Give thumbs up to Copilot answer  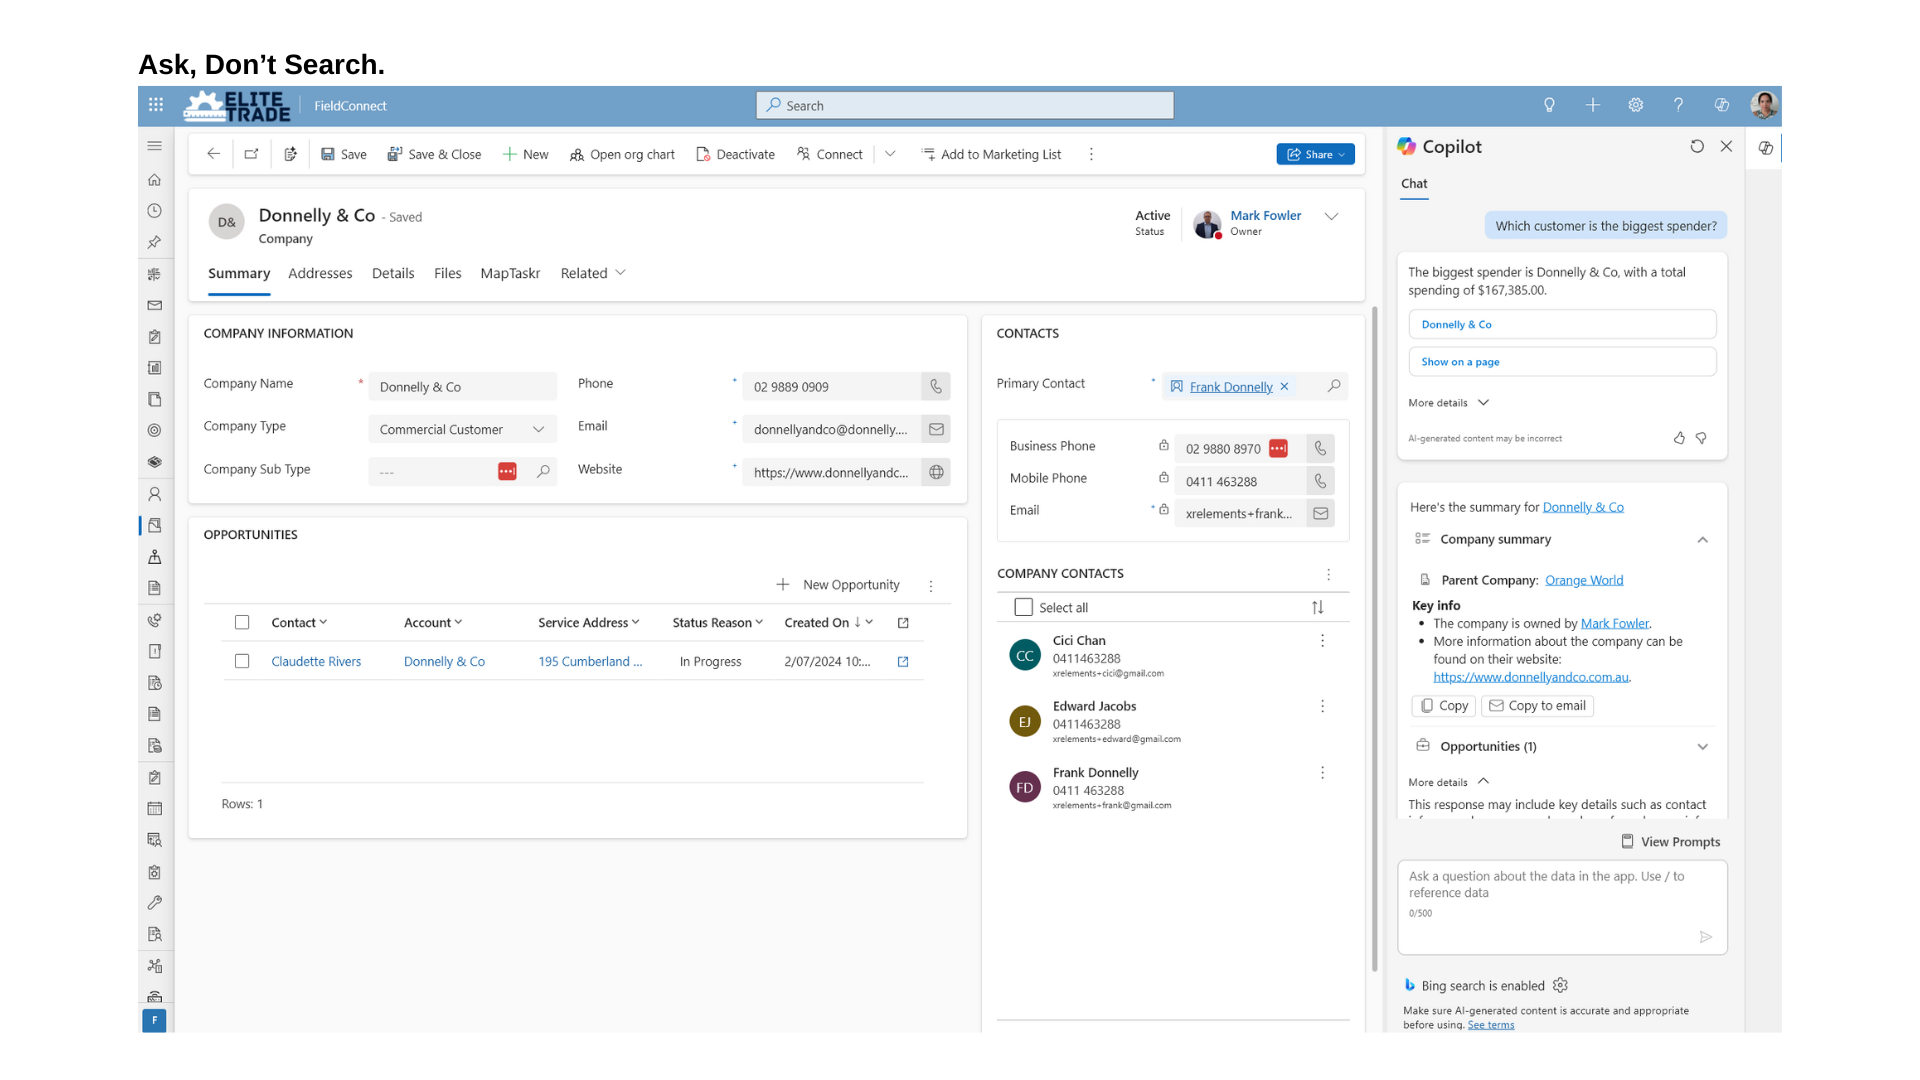(1679, 438)
